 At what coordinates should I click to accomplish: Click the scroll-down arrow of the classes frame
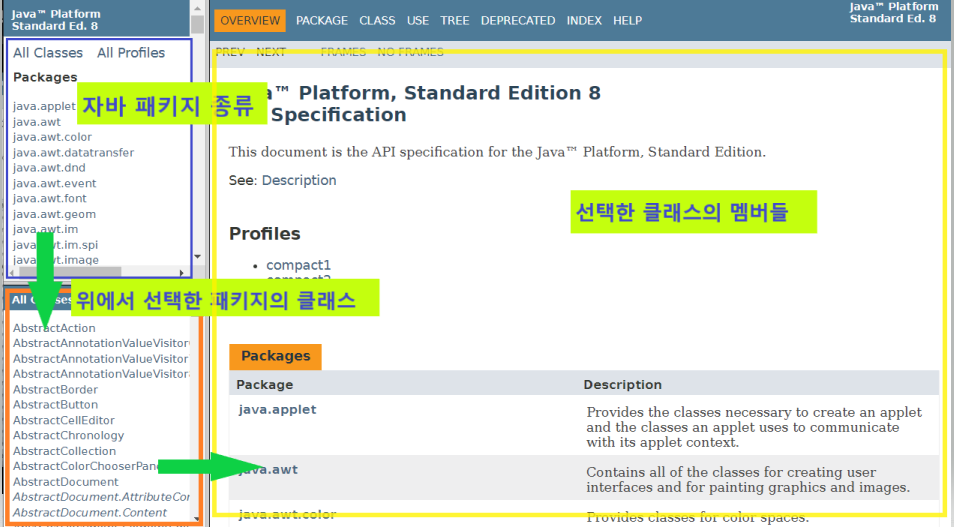pyautogui.click(x=197, y=519)
